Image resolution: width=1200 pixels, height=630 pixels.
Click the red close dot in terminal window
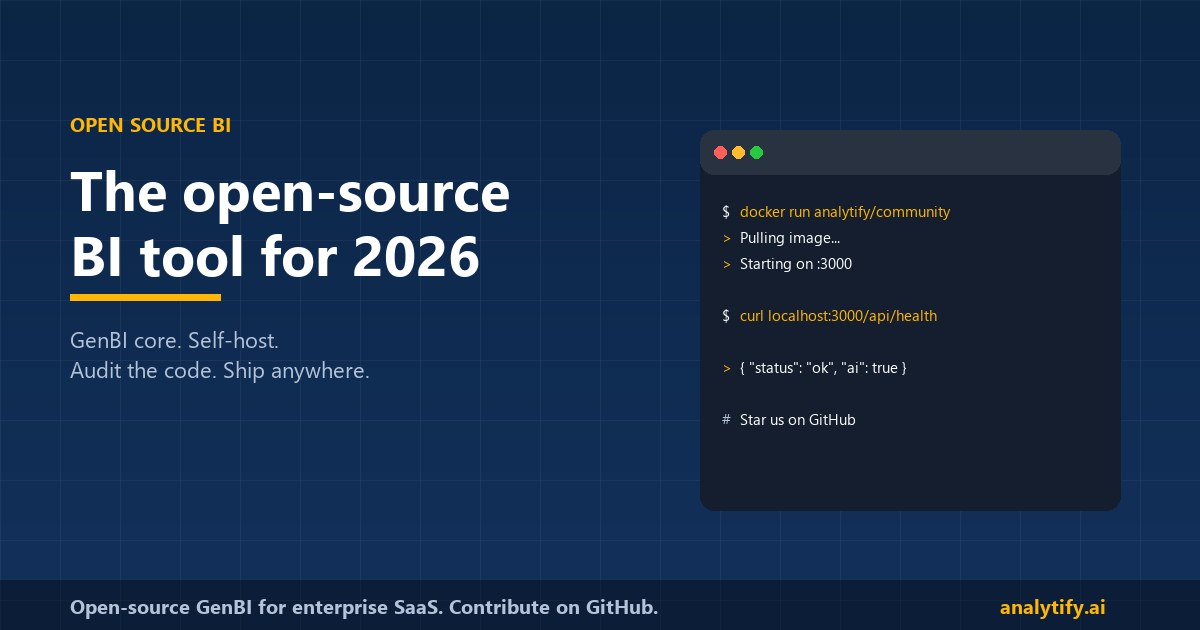pyautogui.click(x=720, y=153)
